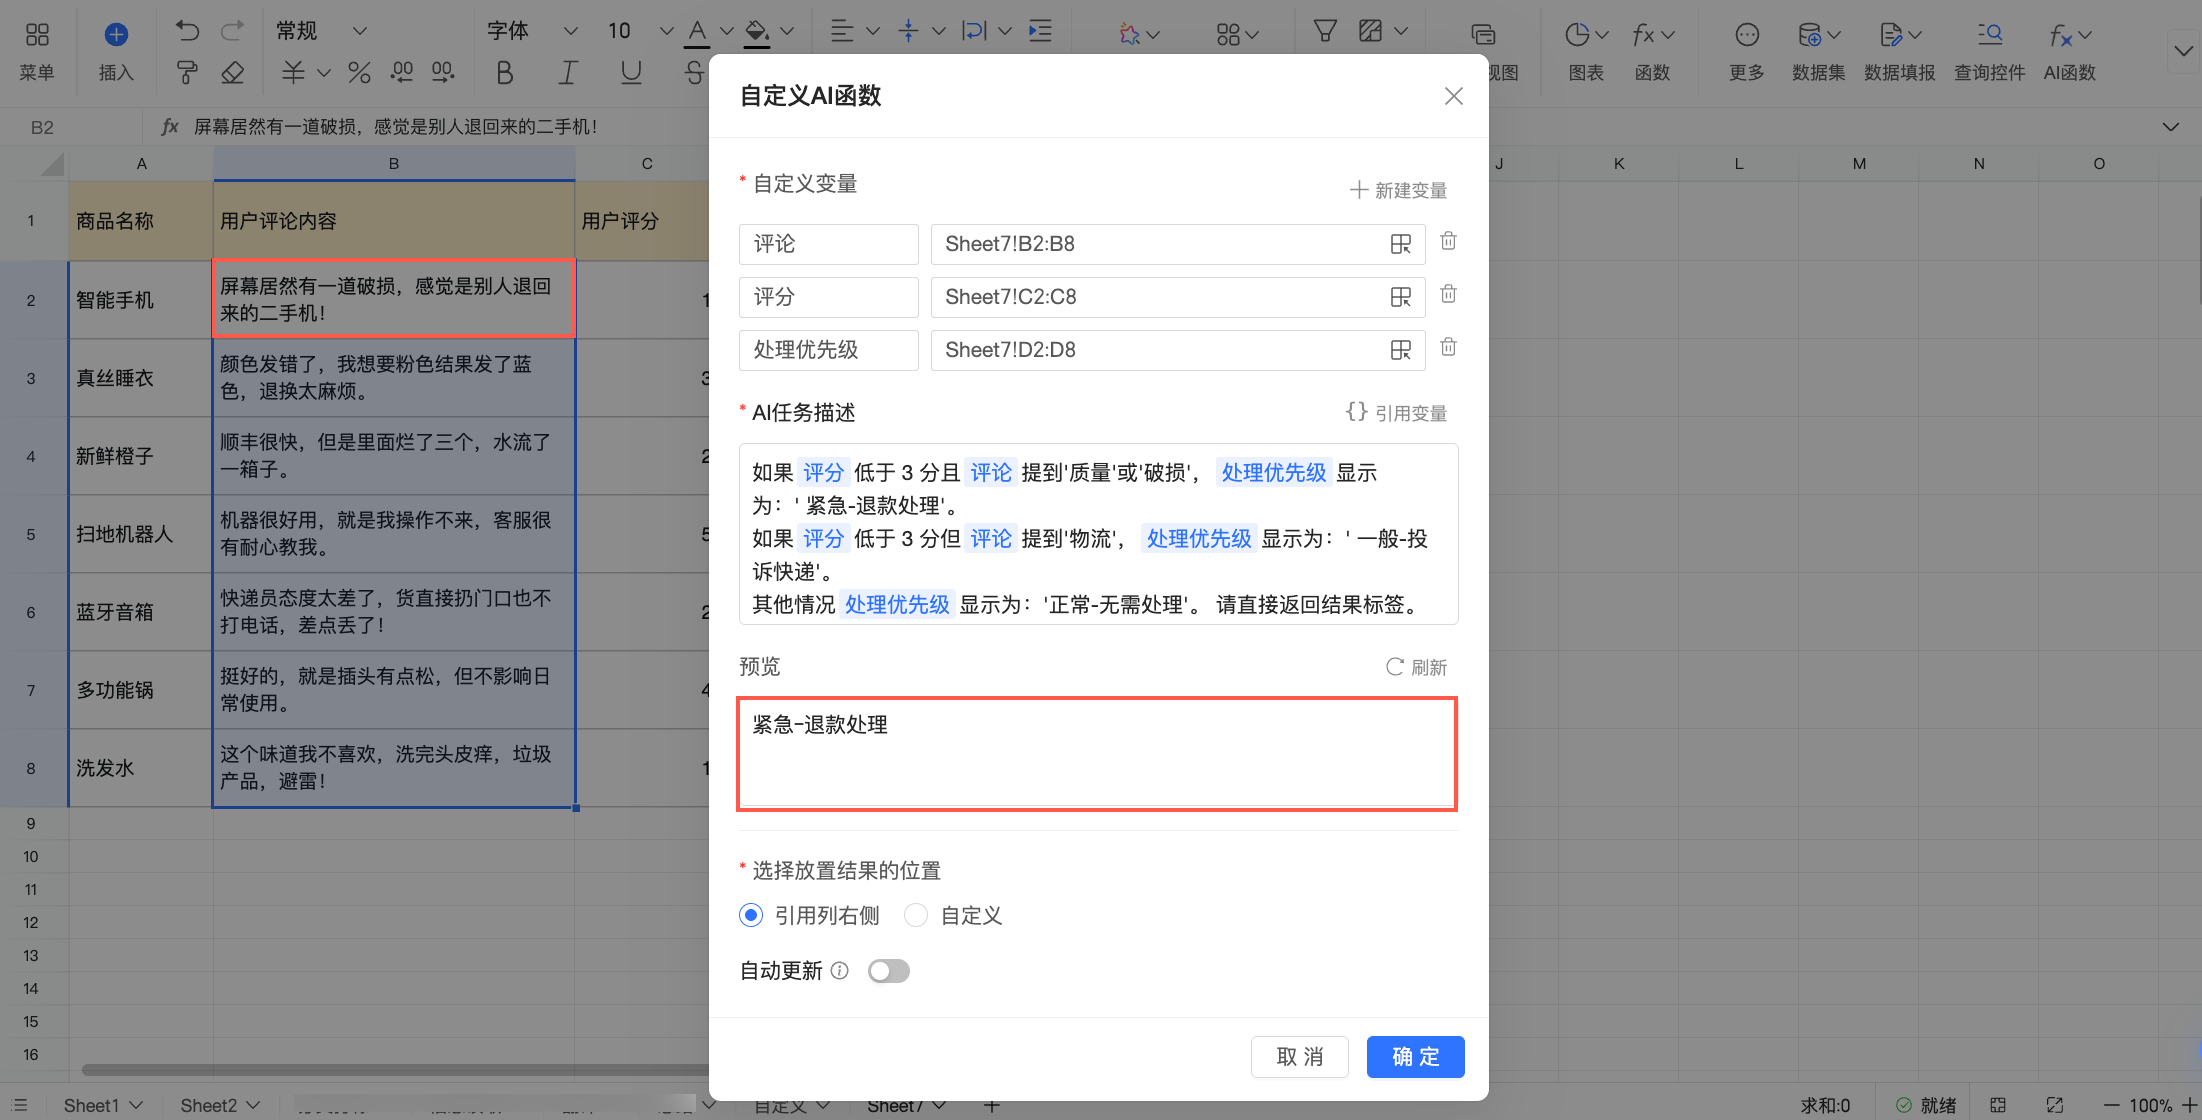This screenshot has height=1120, width=2202.
Task: Click 新建变量 to add a variable
Action: pos(1398,190)
